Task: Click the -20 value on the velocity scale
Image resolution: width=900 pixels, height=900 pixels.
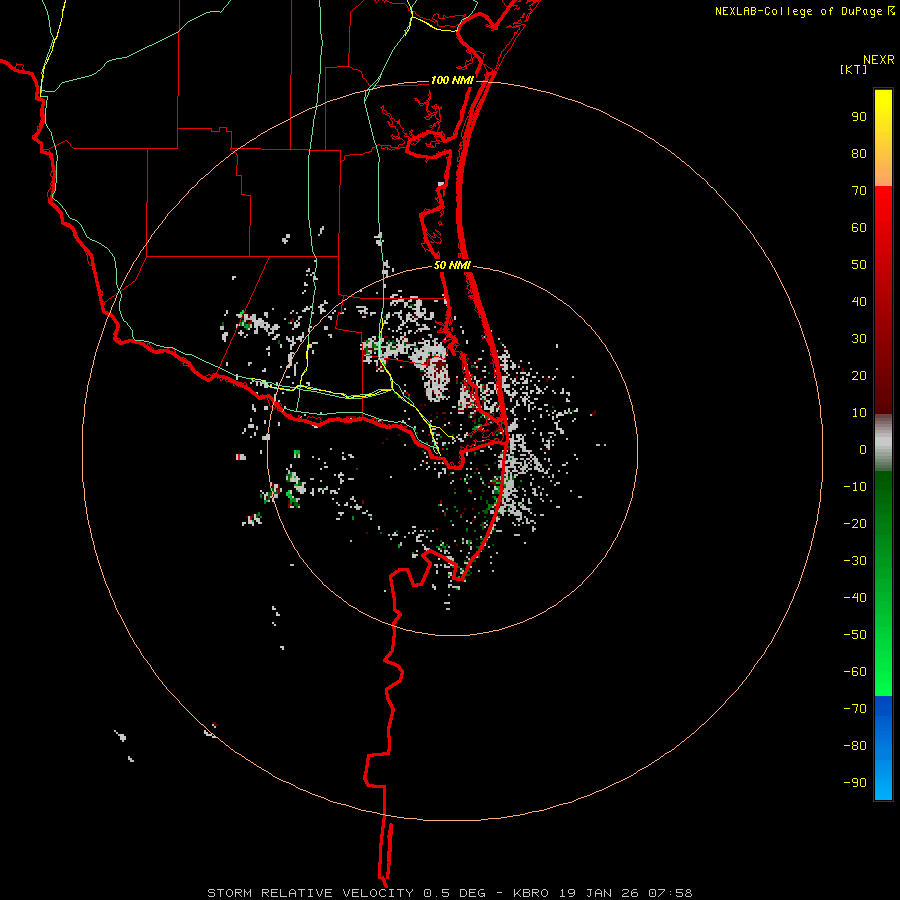Action: tap(855, 524)
